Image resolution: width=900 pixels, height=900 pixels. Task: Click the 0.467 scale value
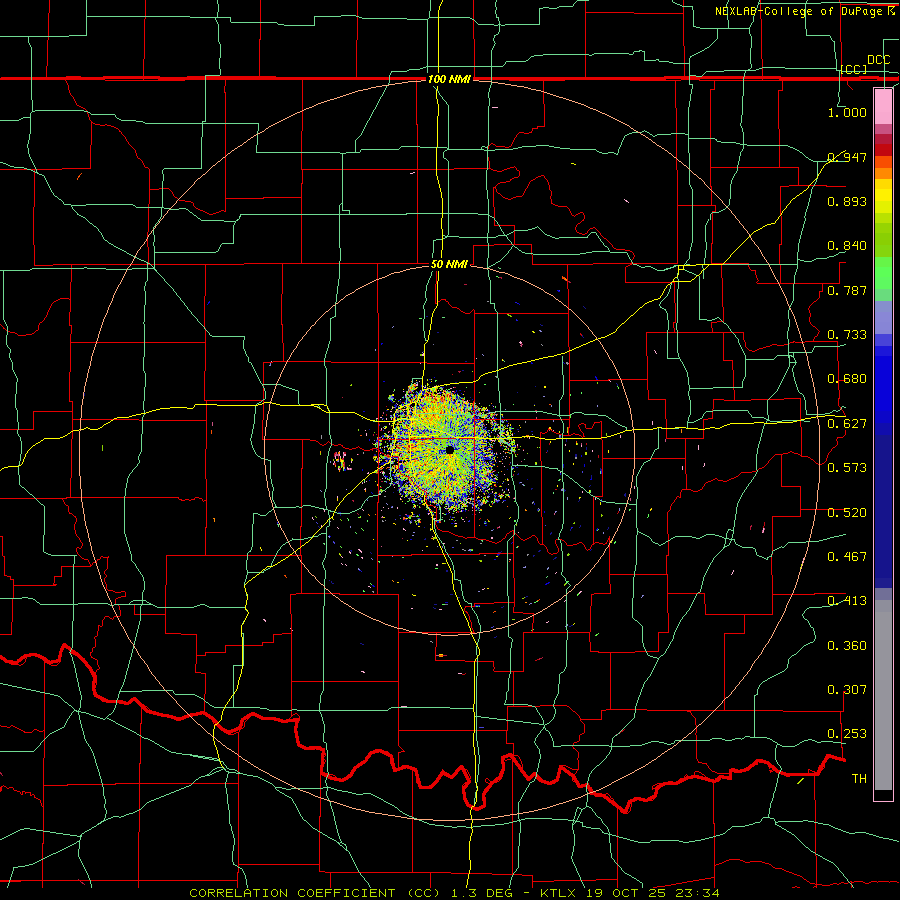pyautogui.click(x=847, y=557)
